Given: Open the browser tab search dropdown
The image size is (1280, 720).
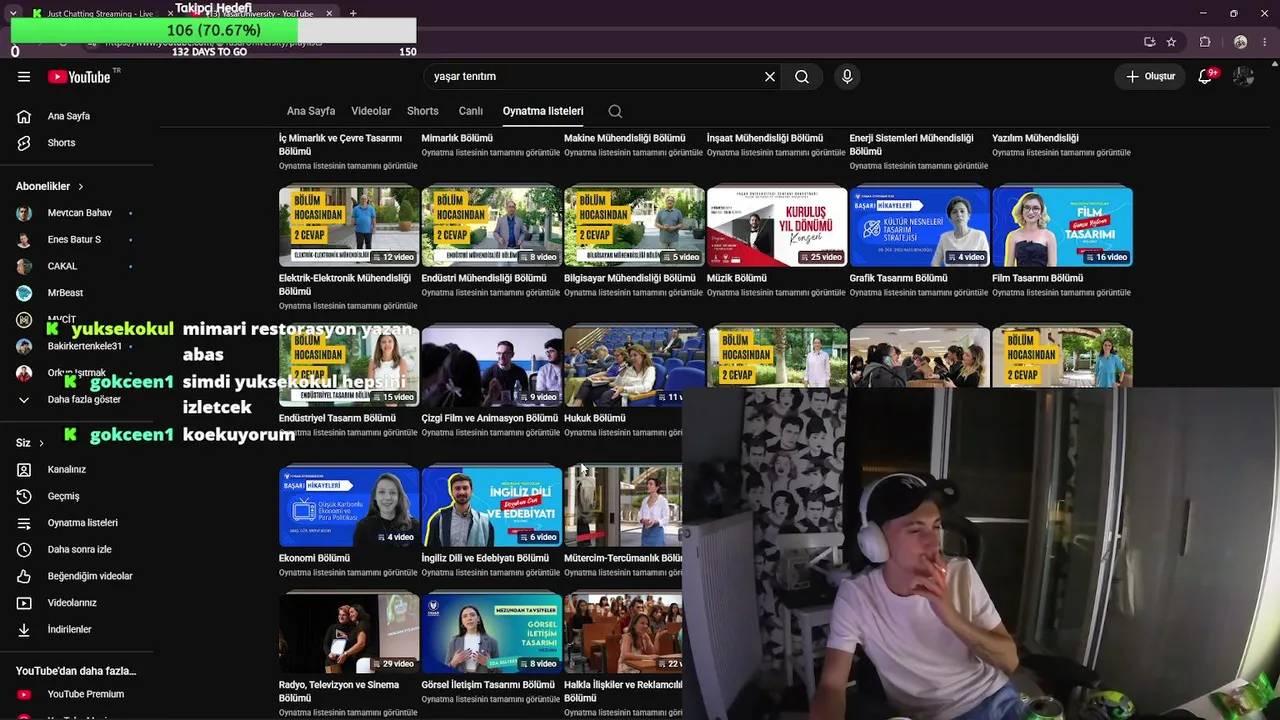Looking at the screenshot, I should pyautogui.click(x=13, y=13).
